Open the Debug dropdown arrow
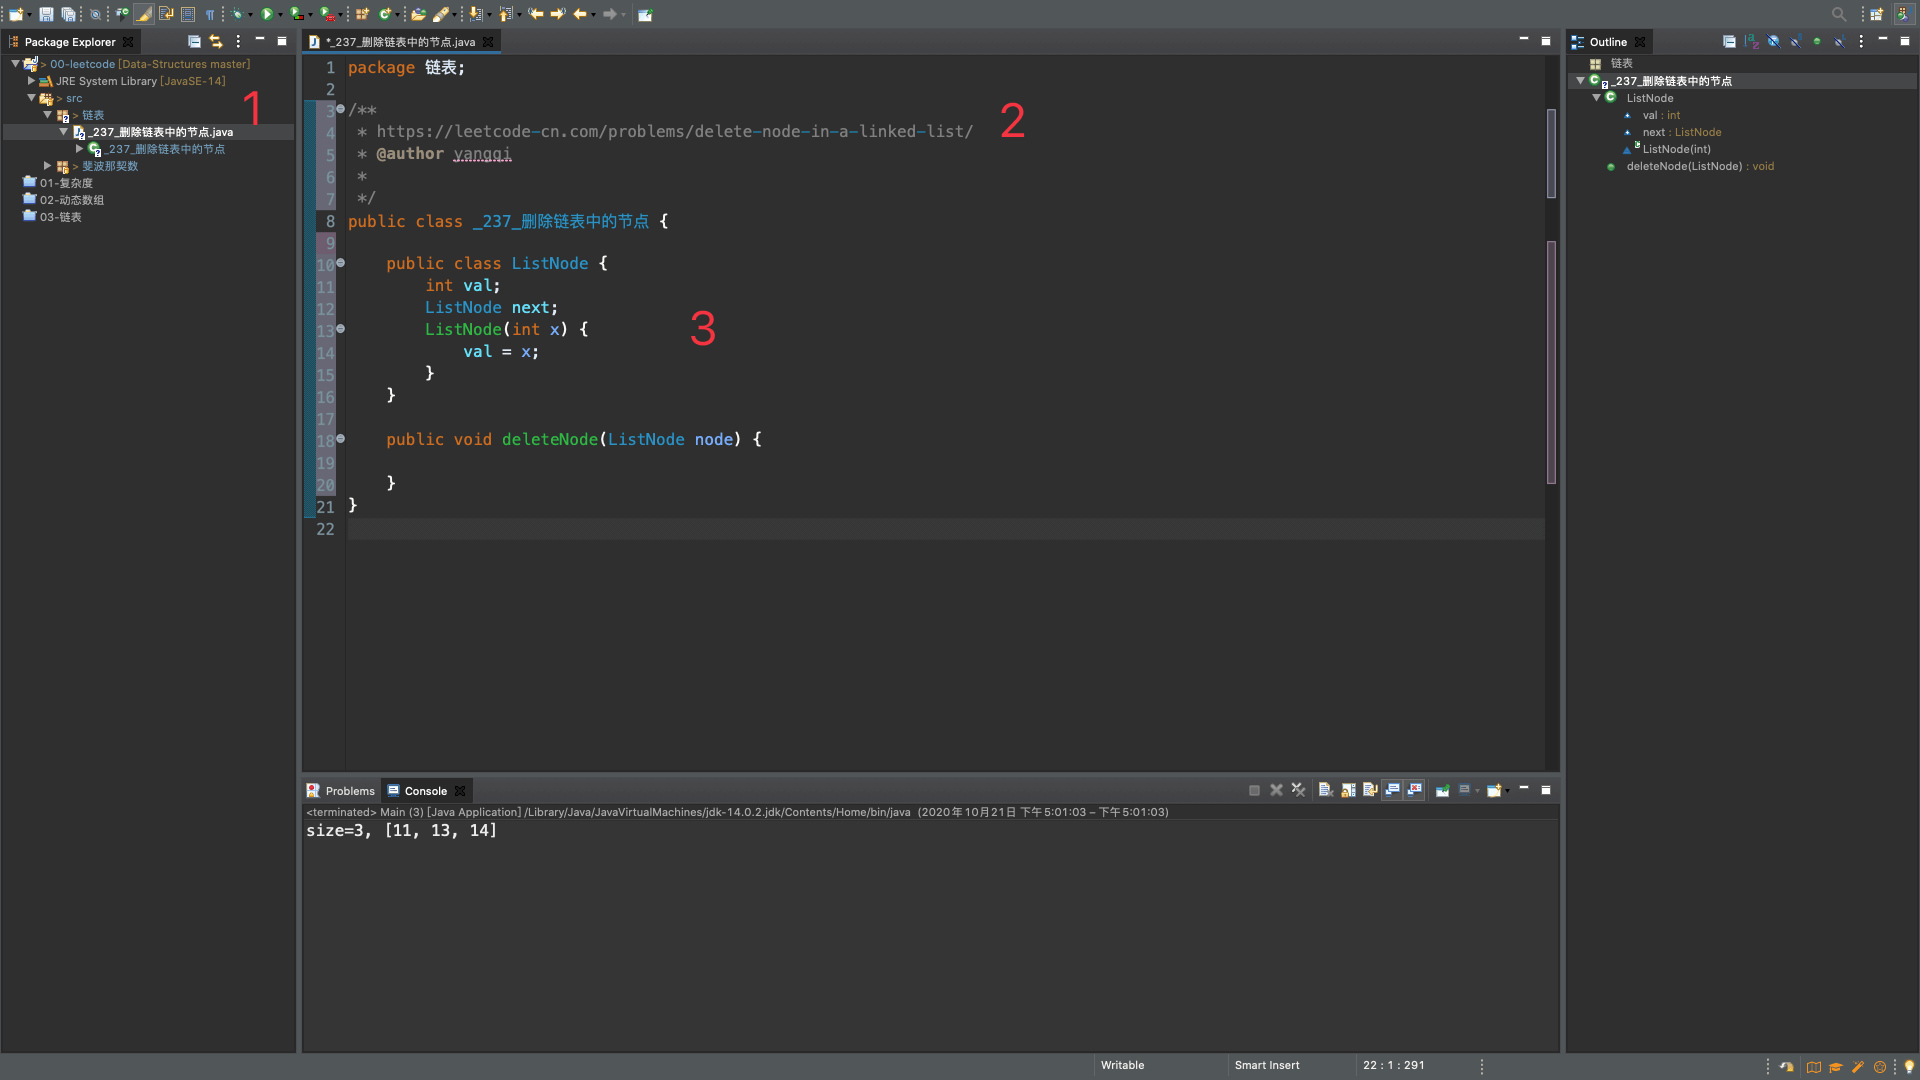 coord(250,15)
